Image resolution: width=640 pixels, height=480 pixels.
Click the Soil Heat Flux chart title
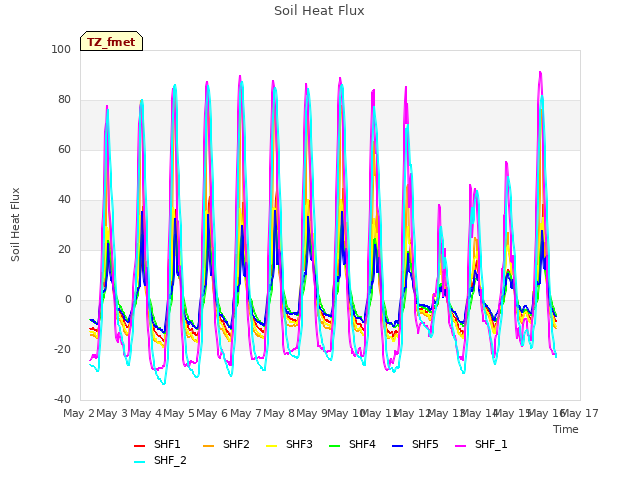tap(319, 11)
